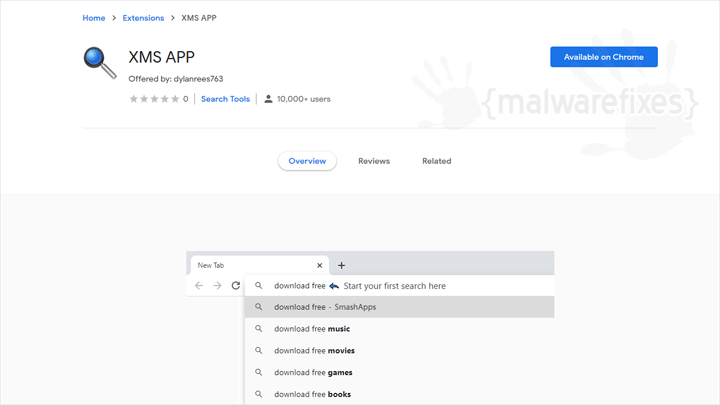Click the browser back arrow

click(x=199, y=286)
